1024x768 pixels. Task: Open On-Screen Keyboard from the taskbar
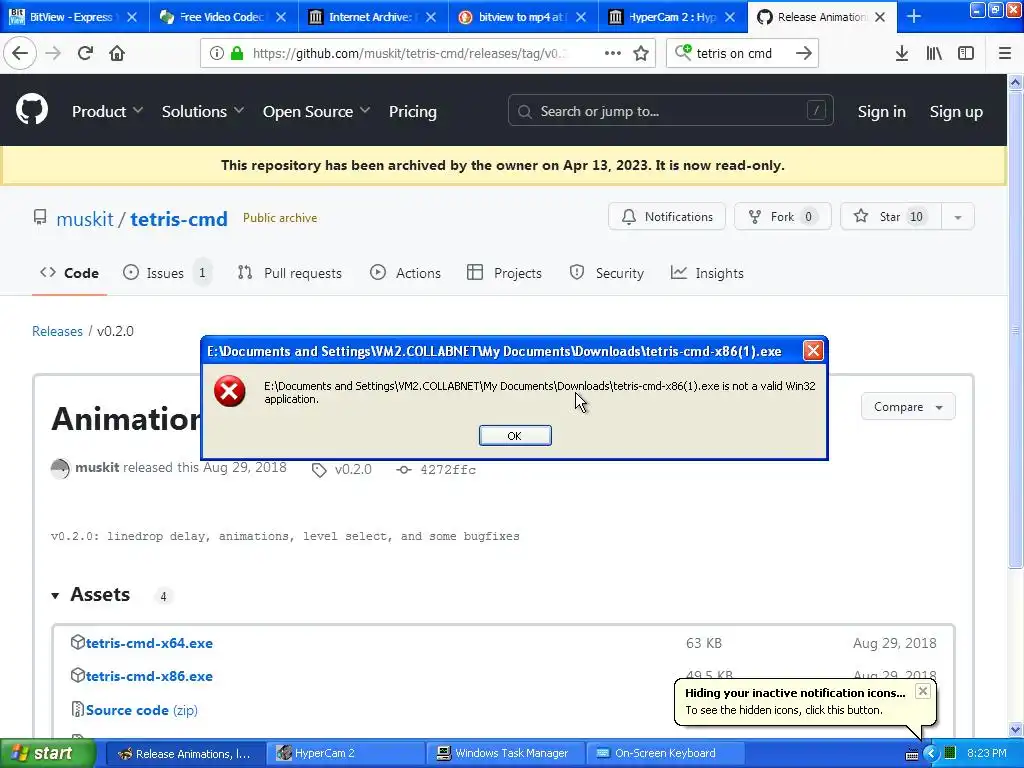point(664,753)
